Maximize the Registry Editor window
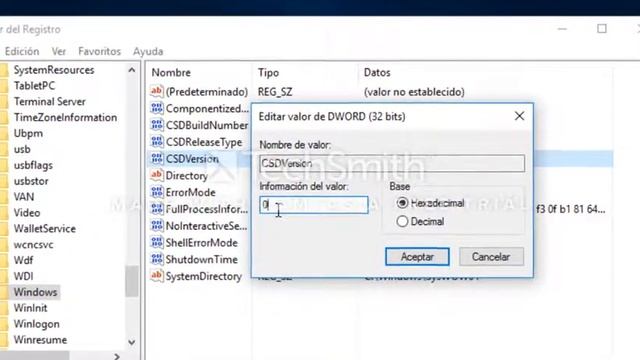 602,29
